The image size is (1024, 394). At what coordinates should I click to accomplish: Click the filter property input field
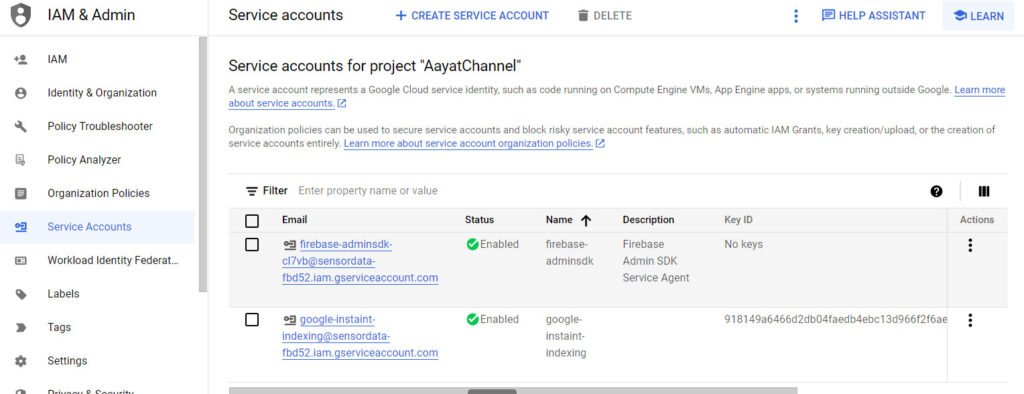(607, 191)
